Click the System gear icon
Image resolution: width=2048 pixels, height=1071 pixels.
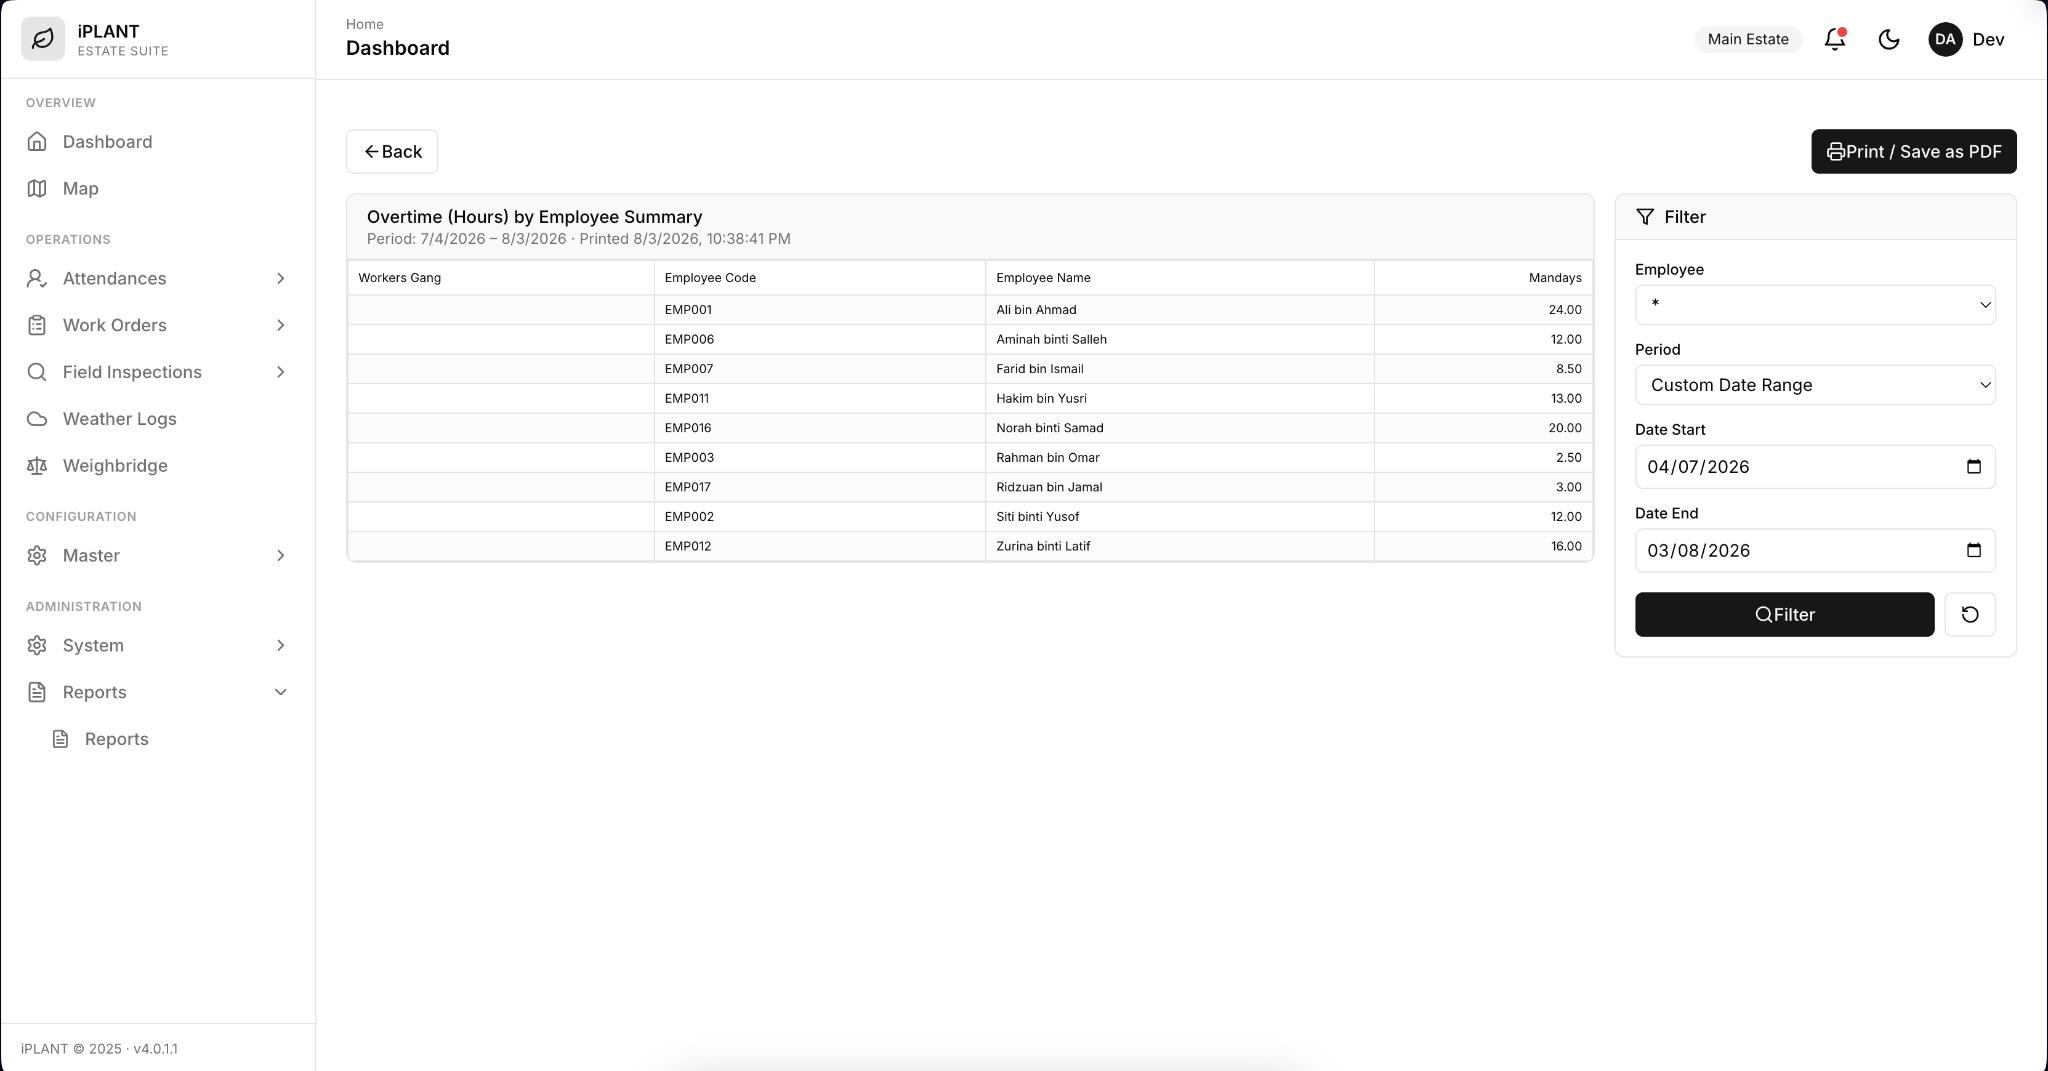(37, 646)
